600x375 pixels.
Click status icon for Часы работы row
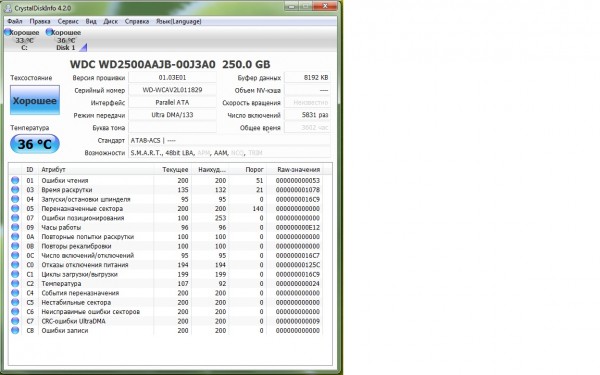click(x=15, y=227)
